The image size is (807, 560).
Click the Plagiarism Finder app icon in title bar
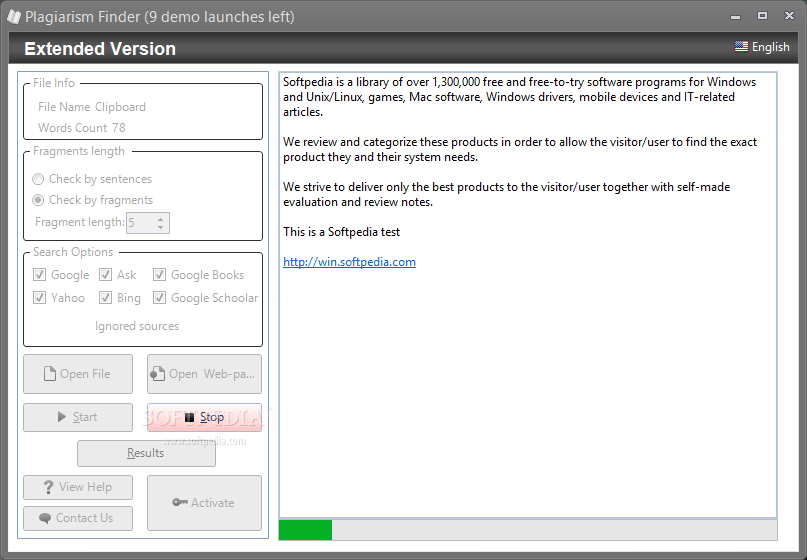pyautogui.click(x=14, y=16)
